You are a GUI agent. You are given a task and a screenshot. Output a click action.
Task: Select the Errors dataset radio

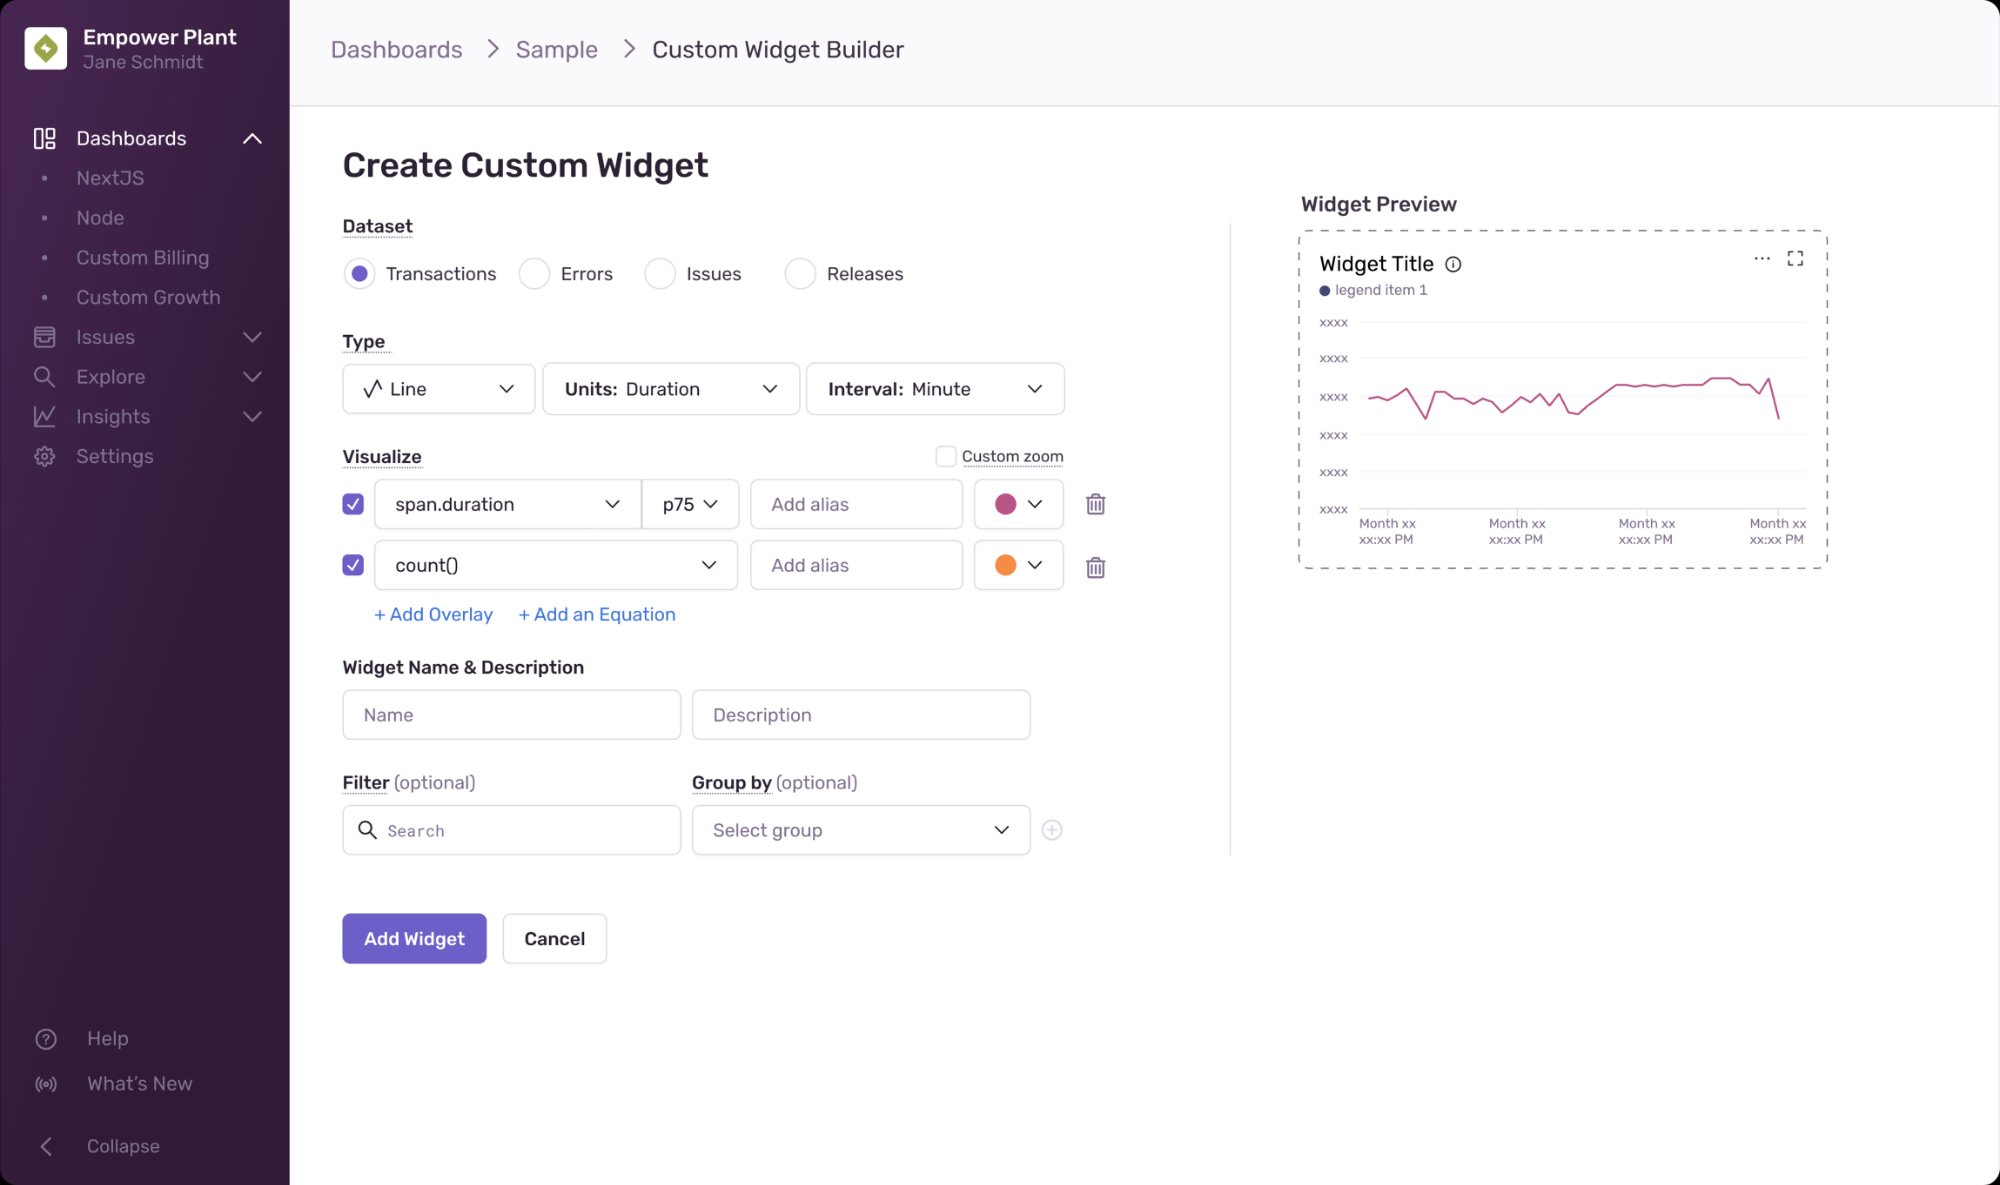coord(535,274)
